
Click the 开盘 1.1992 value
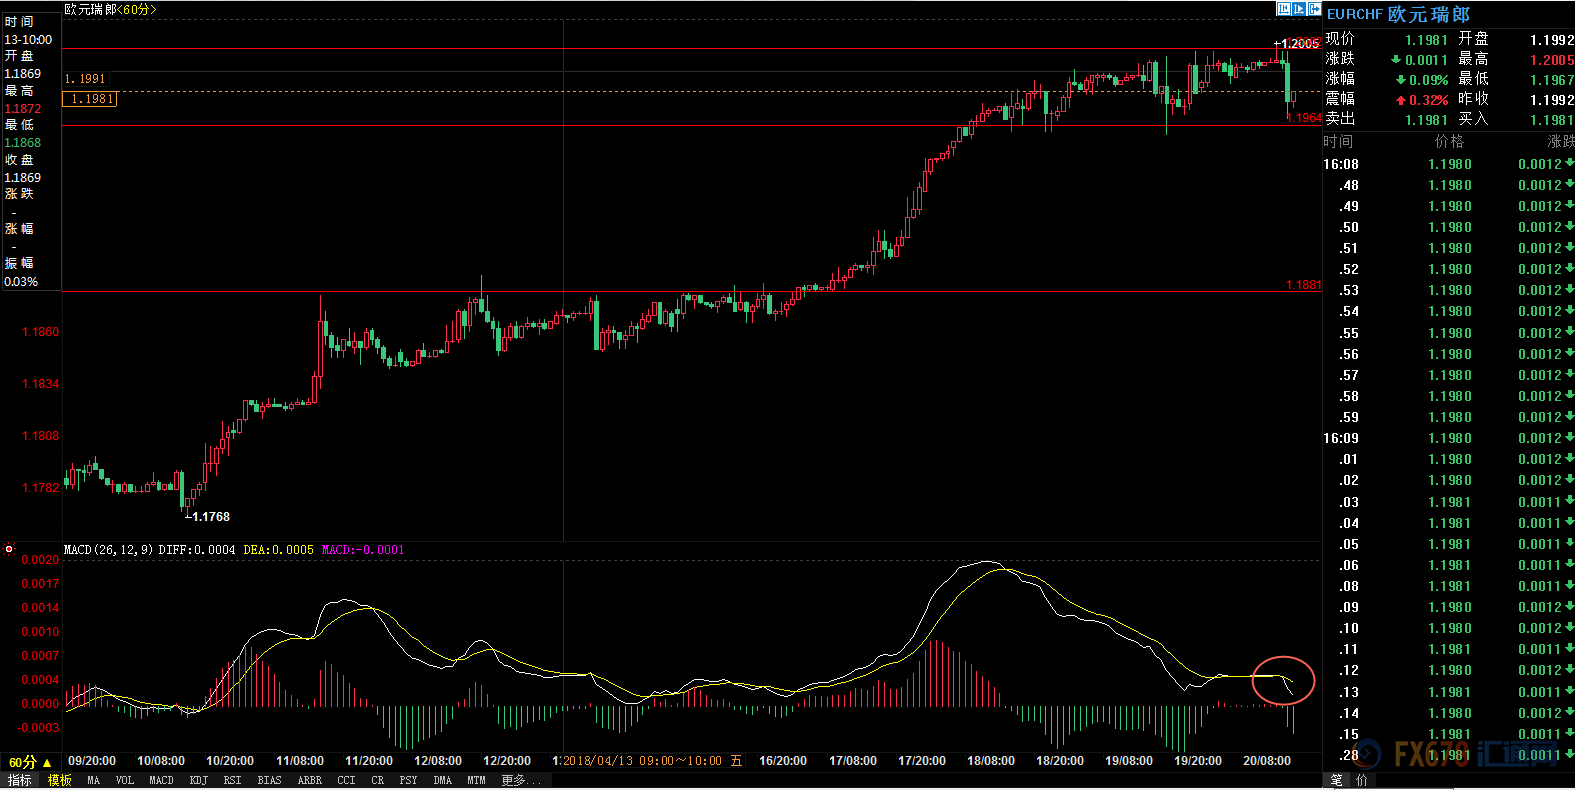tap(1552, 40)
